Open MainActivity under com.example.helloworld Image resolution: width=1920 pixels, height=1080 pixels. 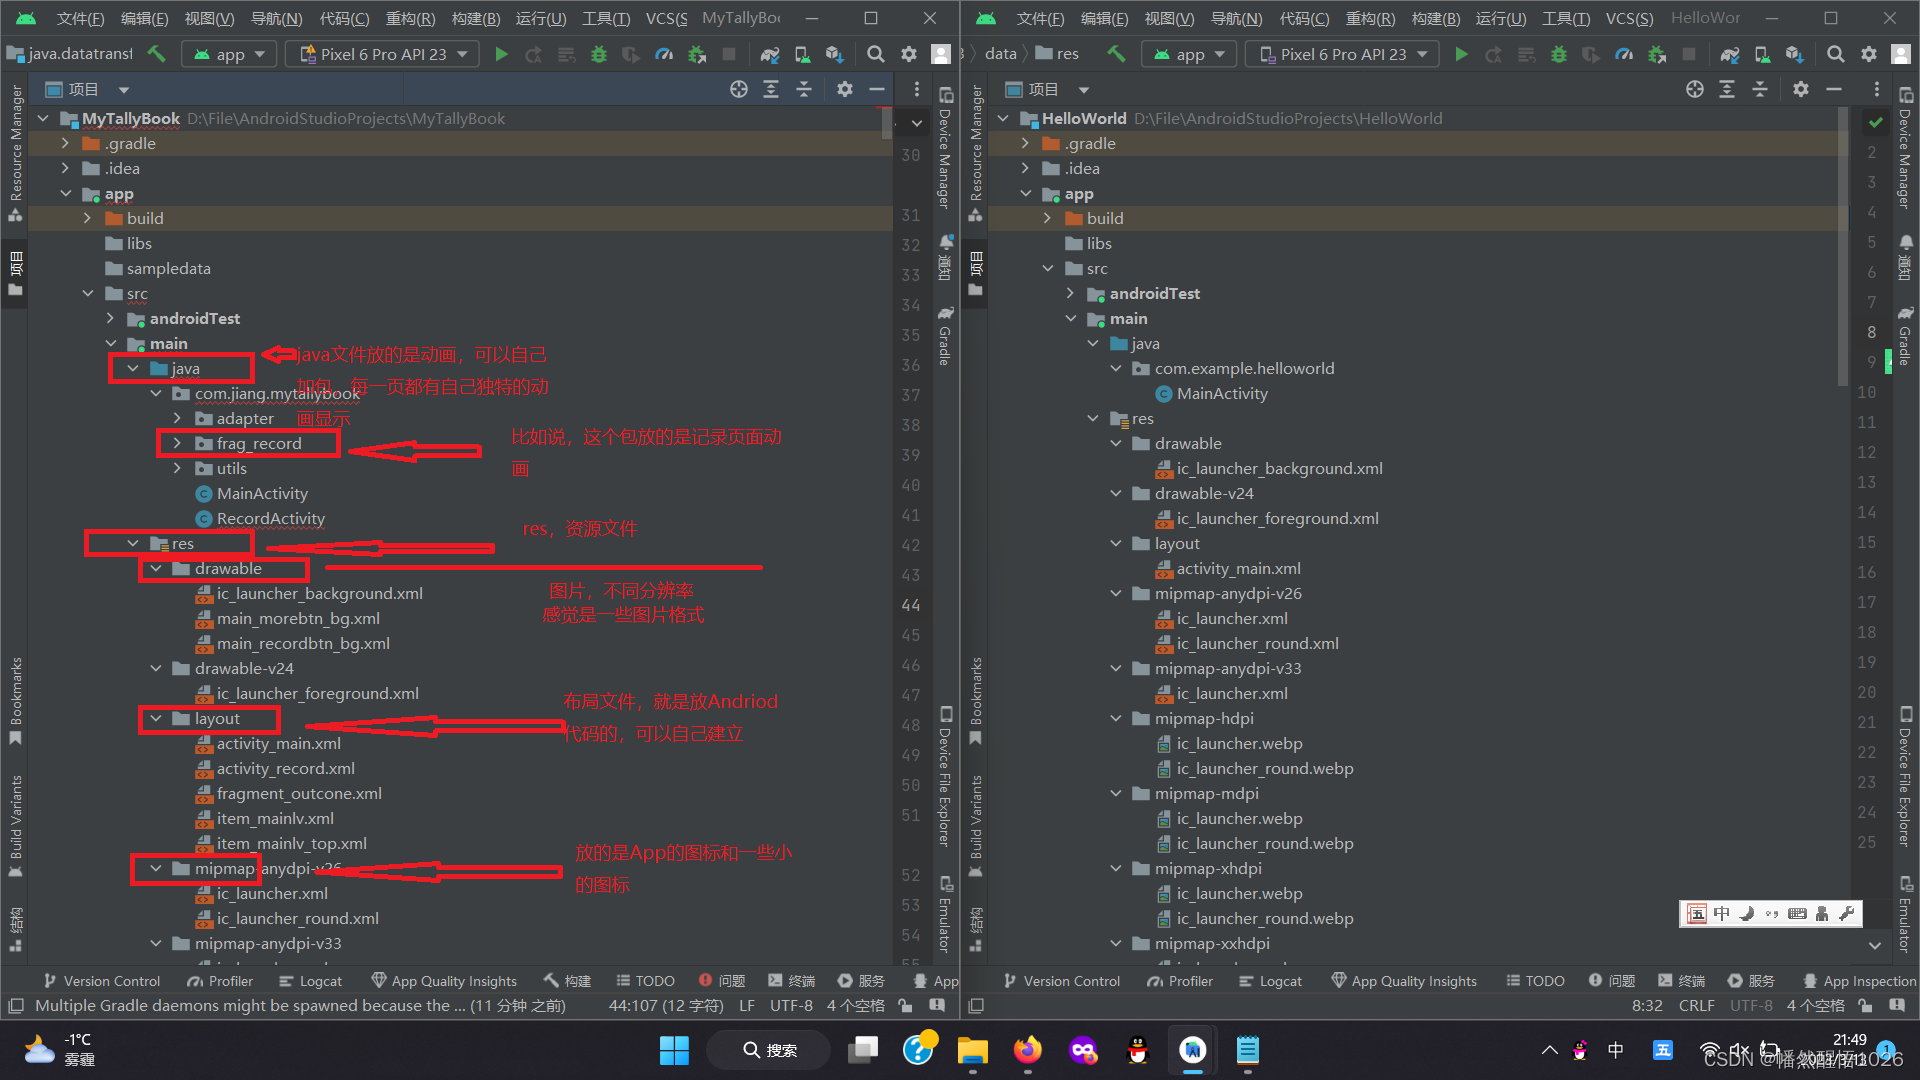pos(1221,393)
